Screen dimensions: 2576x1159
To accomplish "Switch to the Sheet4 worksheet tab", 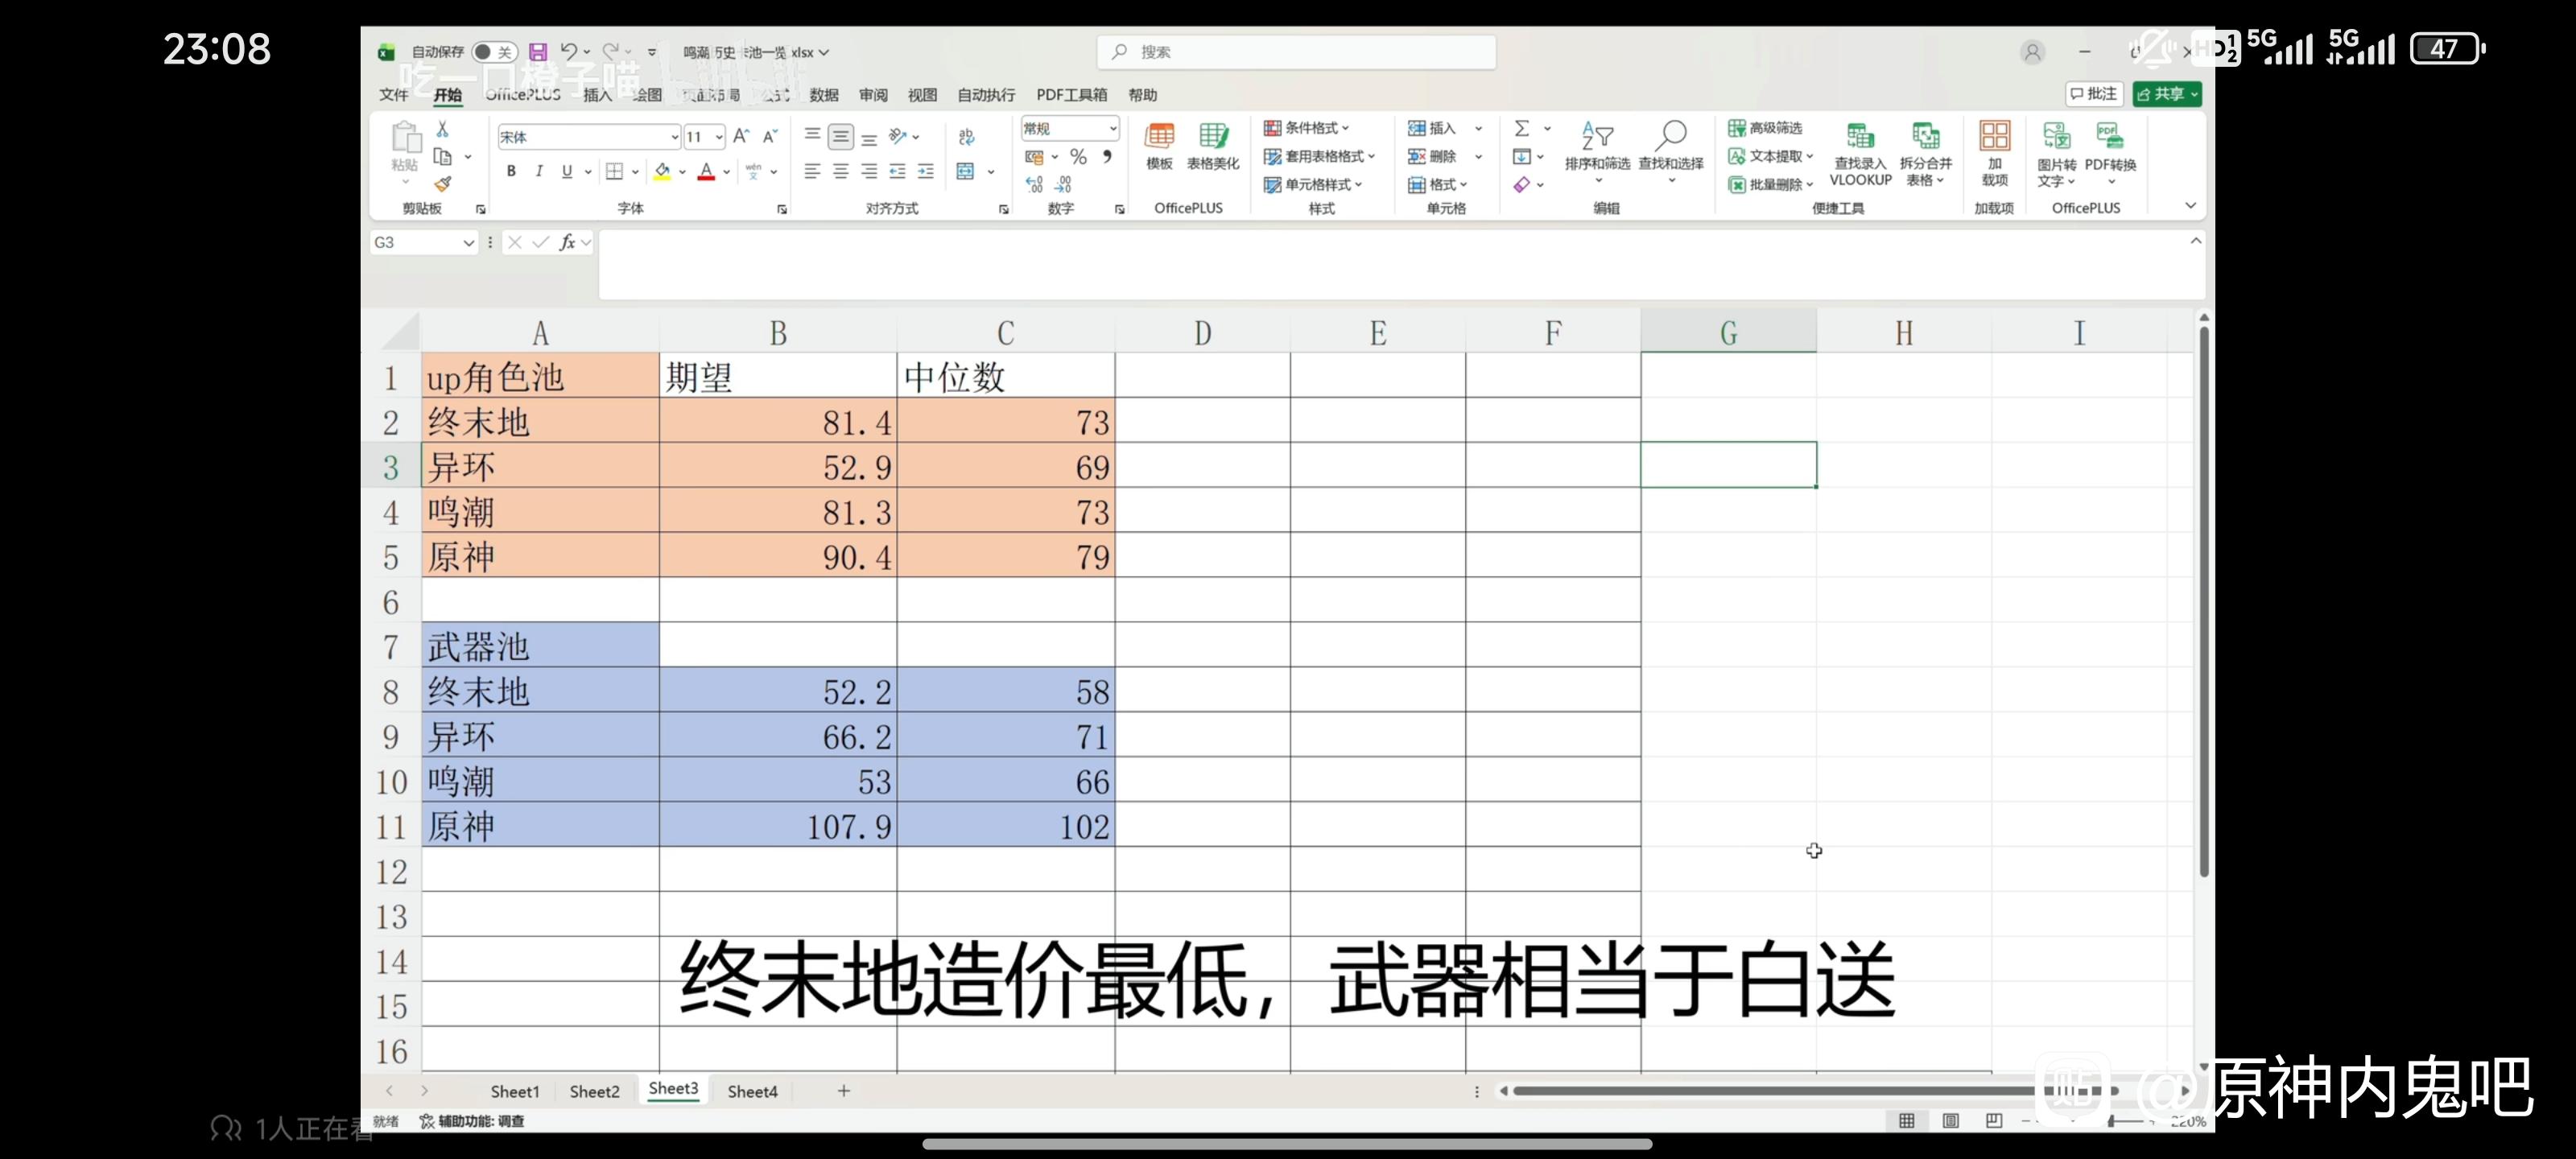I will 752,1091.
